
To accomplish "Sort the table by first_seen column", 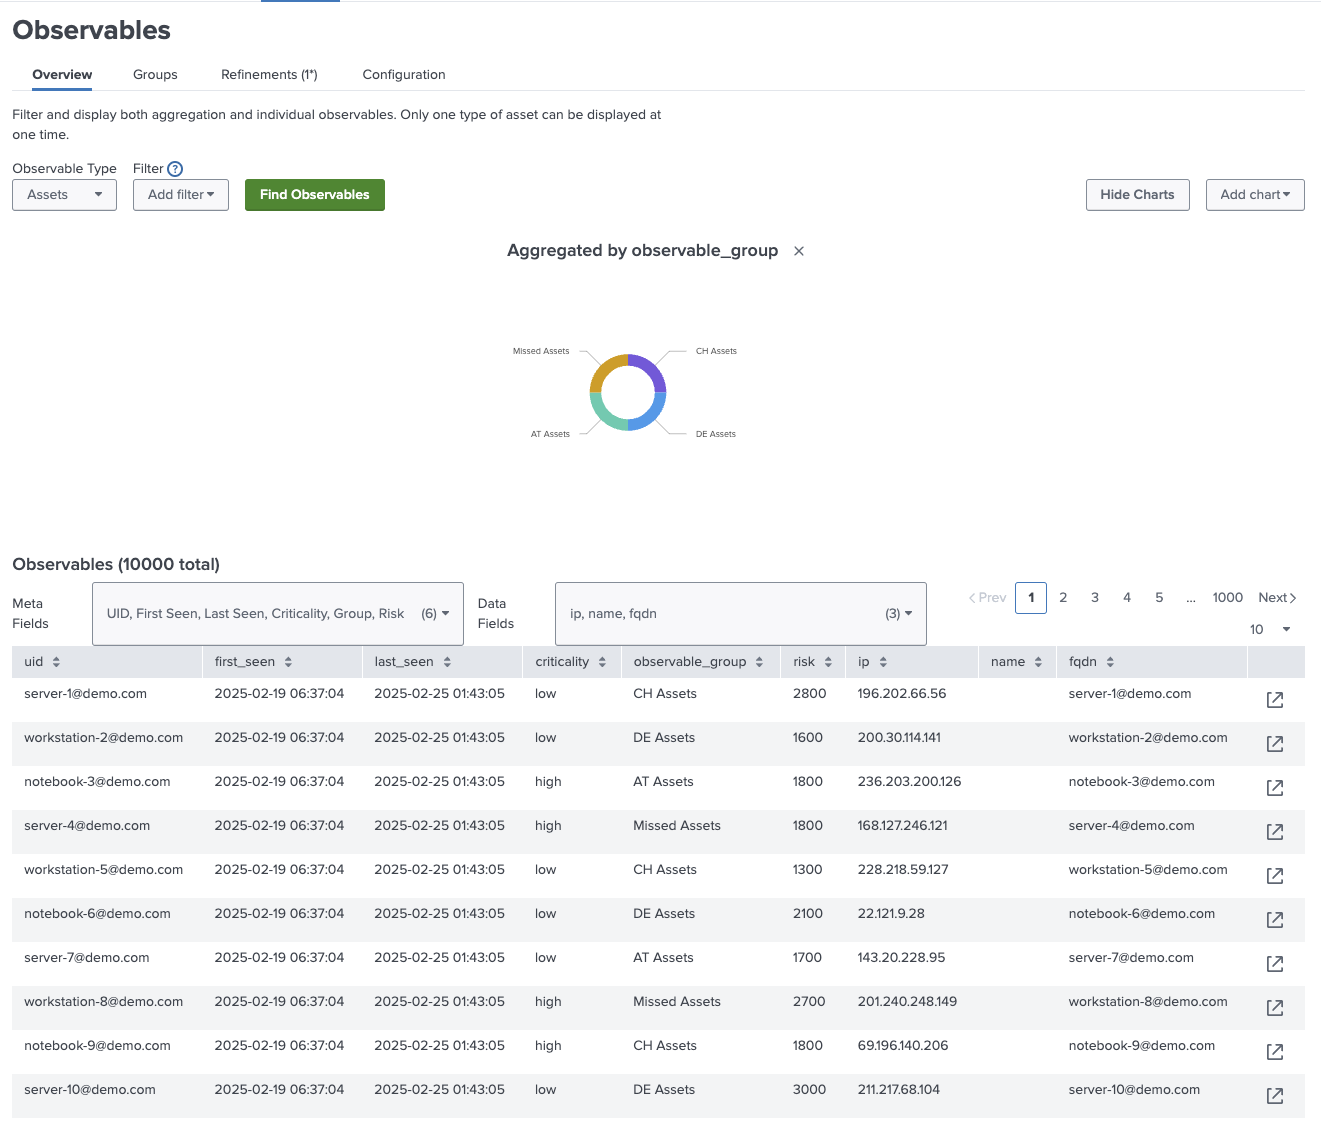I will (288, 661).
